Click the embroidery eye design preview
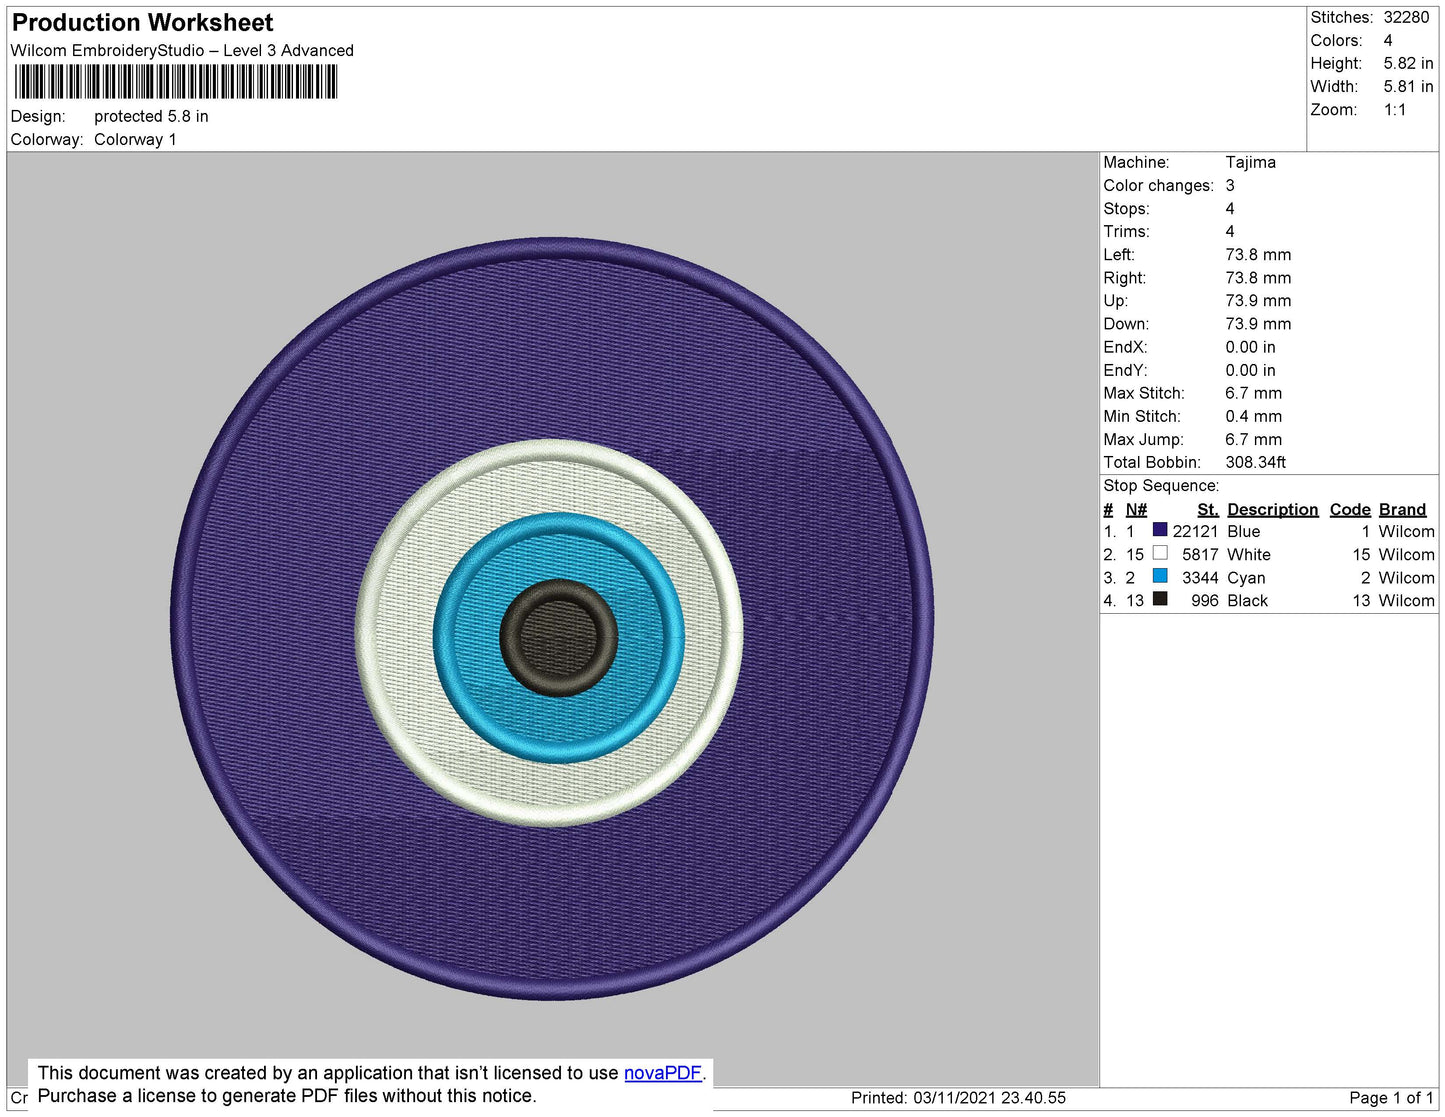Image resolution: width=1445 pixels, height=1117 pixels. 553,619
